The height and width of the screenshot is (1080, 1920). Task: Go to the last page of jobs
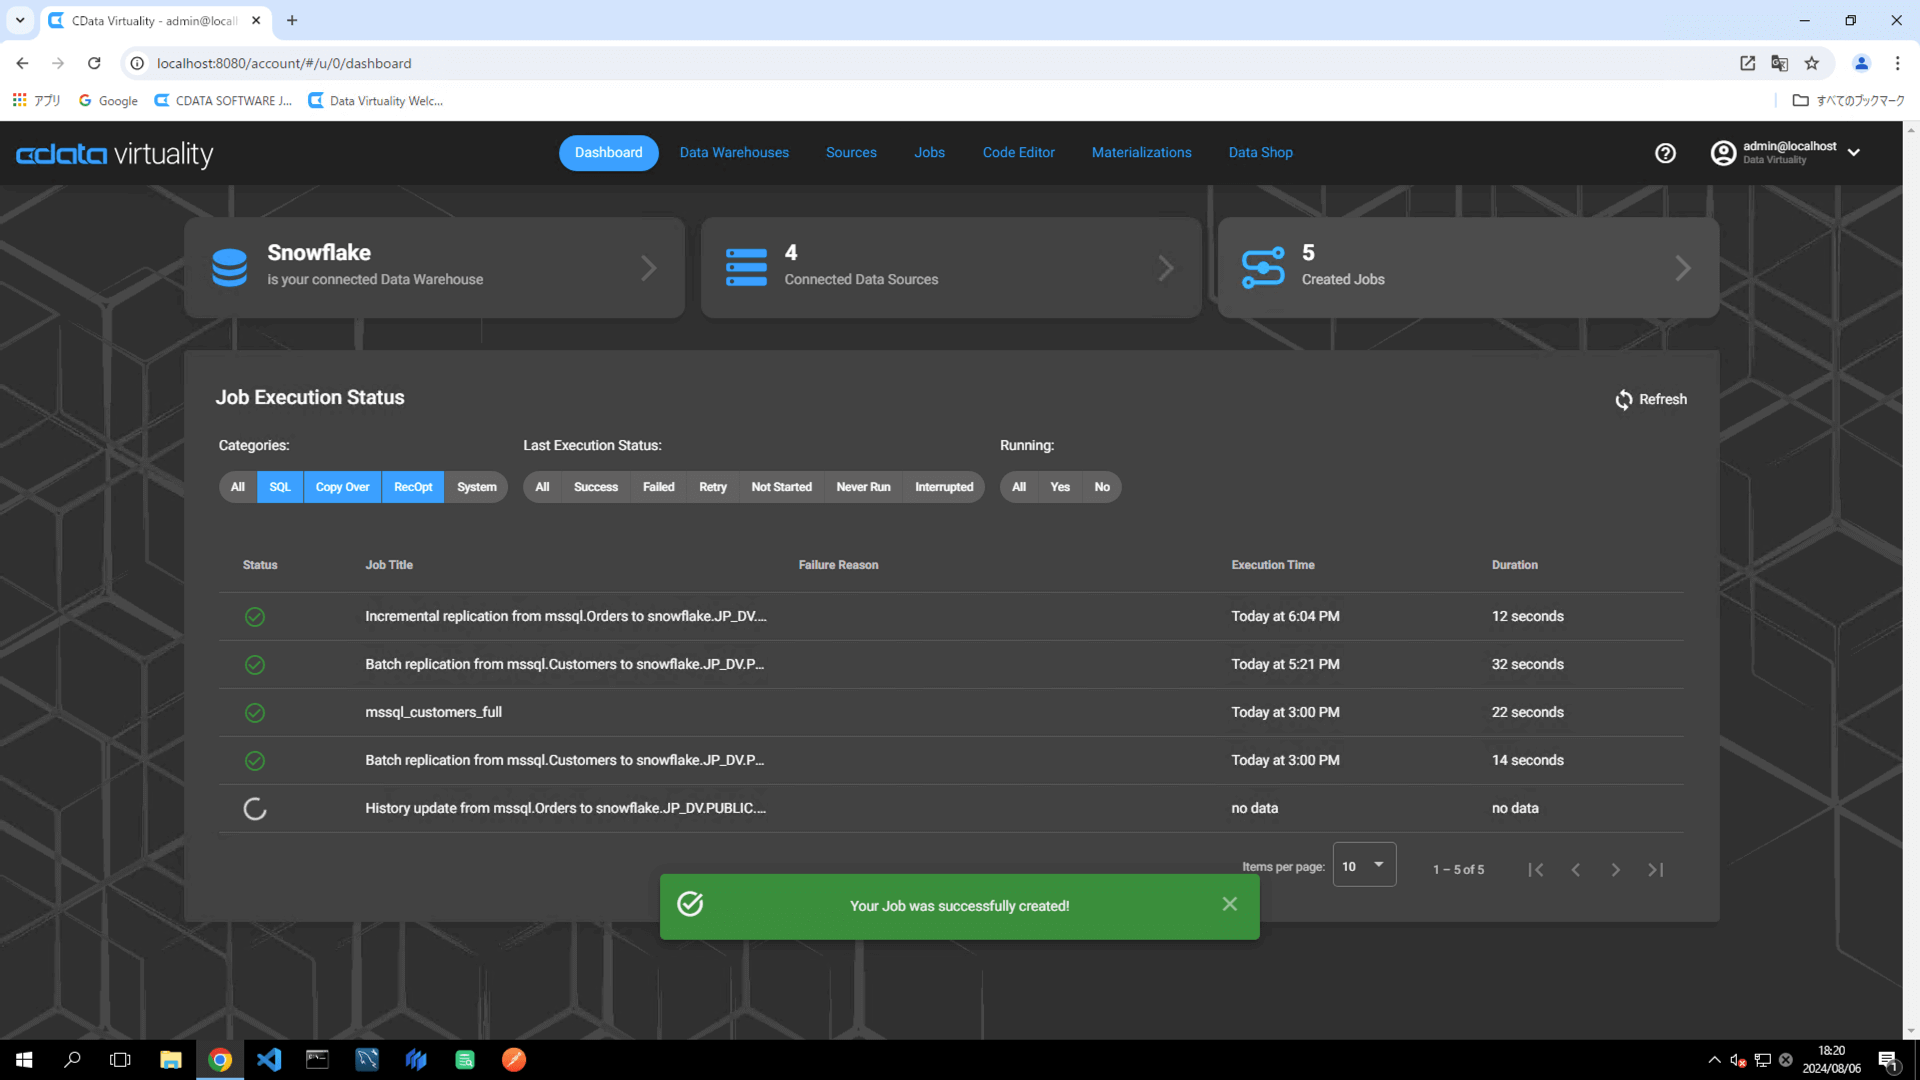click(1655, 870)
